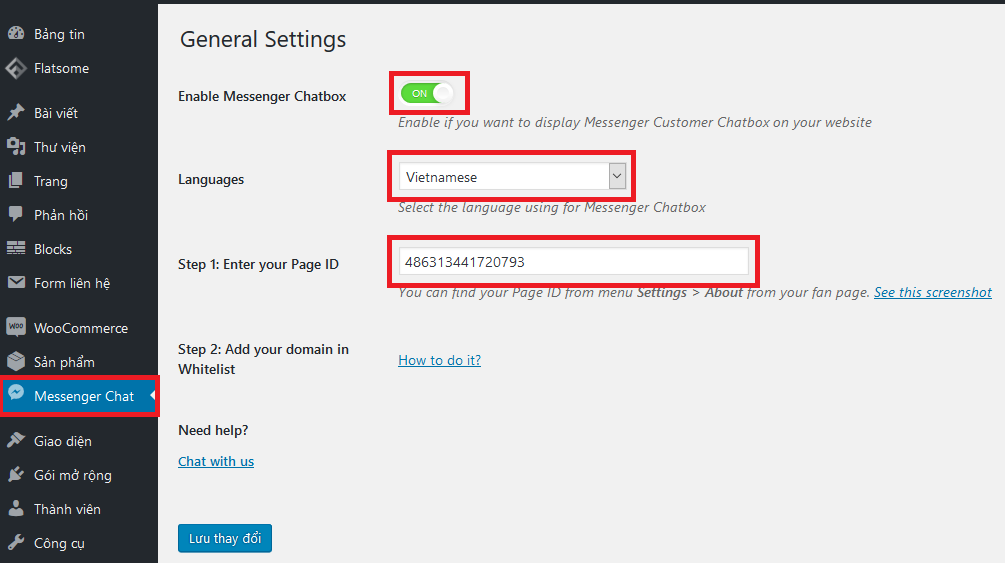
Task: Click the Công cụ wrench icon
Action: [16, 542]
